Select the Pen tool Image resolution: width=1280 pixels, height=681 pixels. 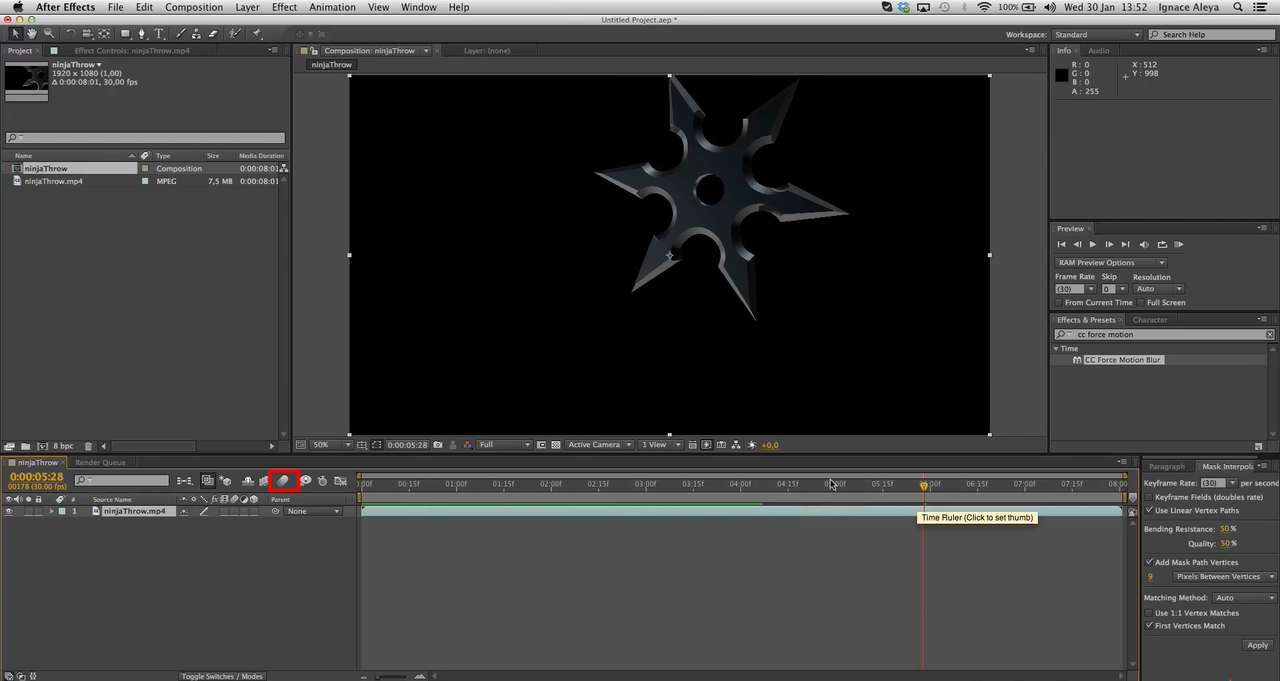pyautogui.click(x=142, y=34)
